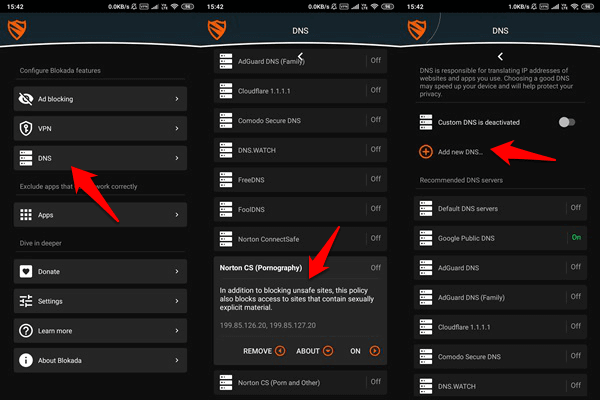
Task: Click the Donate heart icon
Action: [x=26, y=272]
